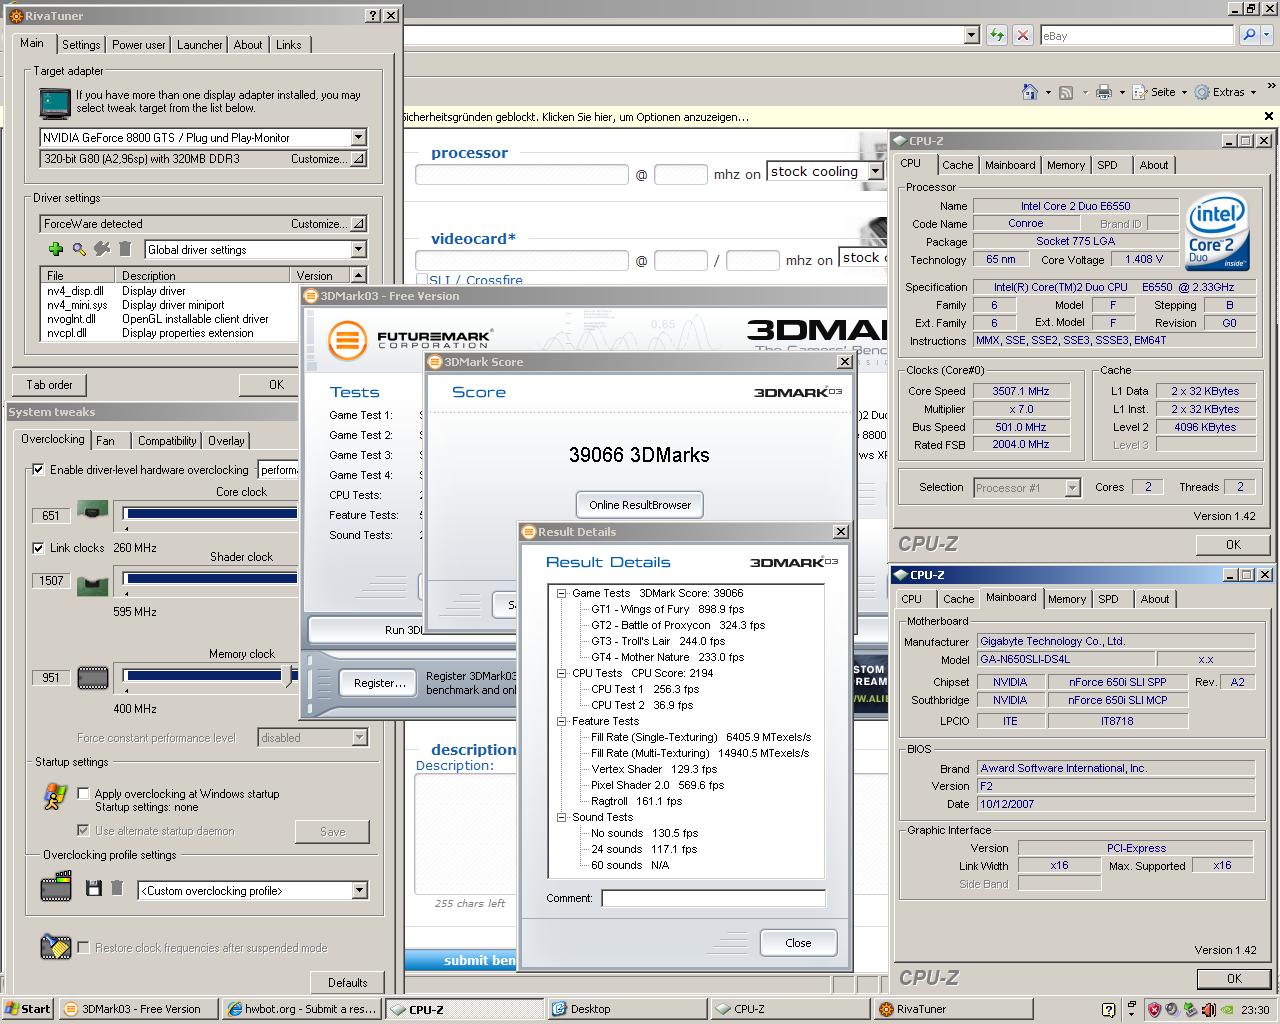The image size is (1280, 1024).
Task: Open the Processor #1 selection dropdown in CPU-Z
Action: pos(1072,488)
